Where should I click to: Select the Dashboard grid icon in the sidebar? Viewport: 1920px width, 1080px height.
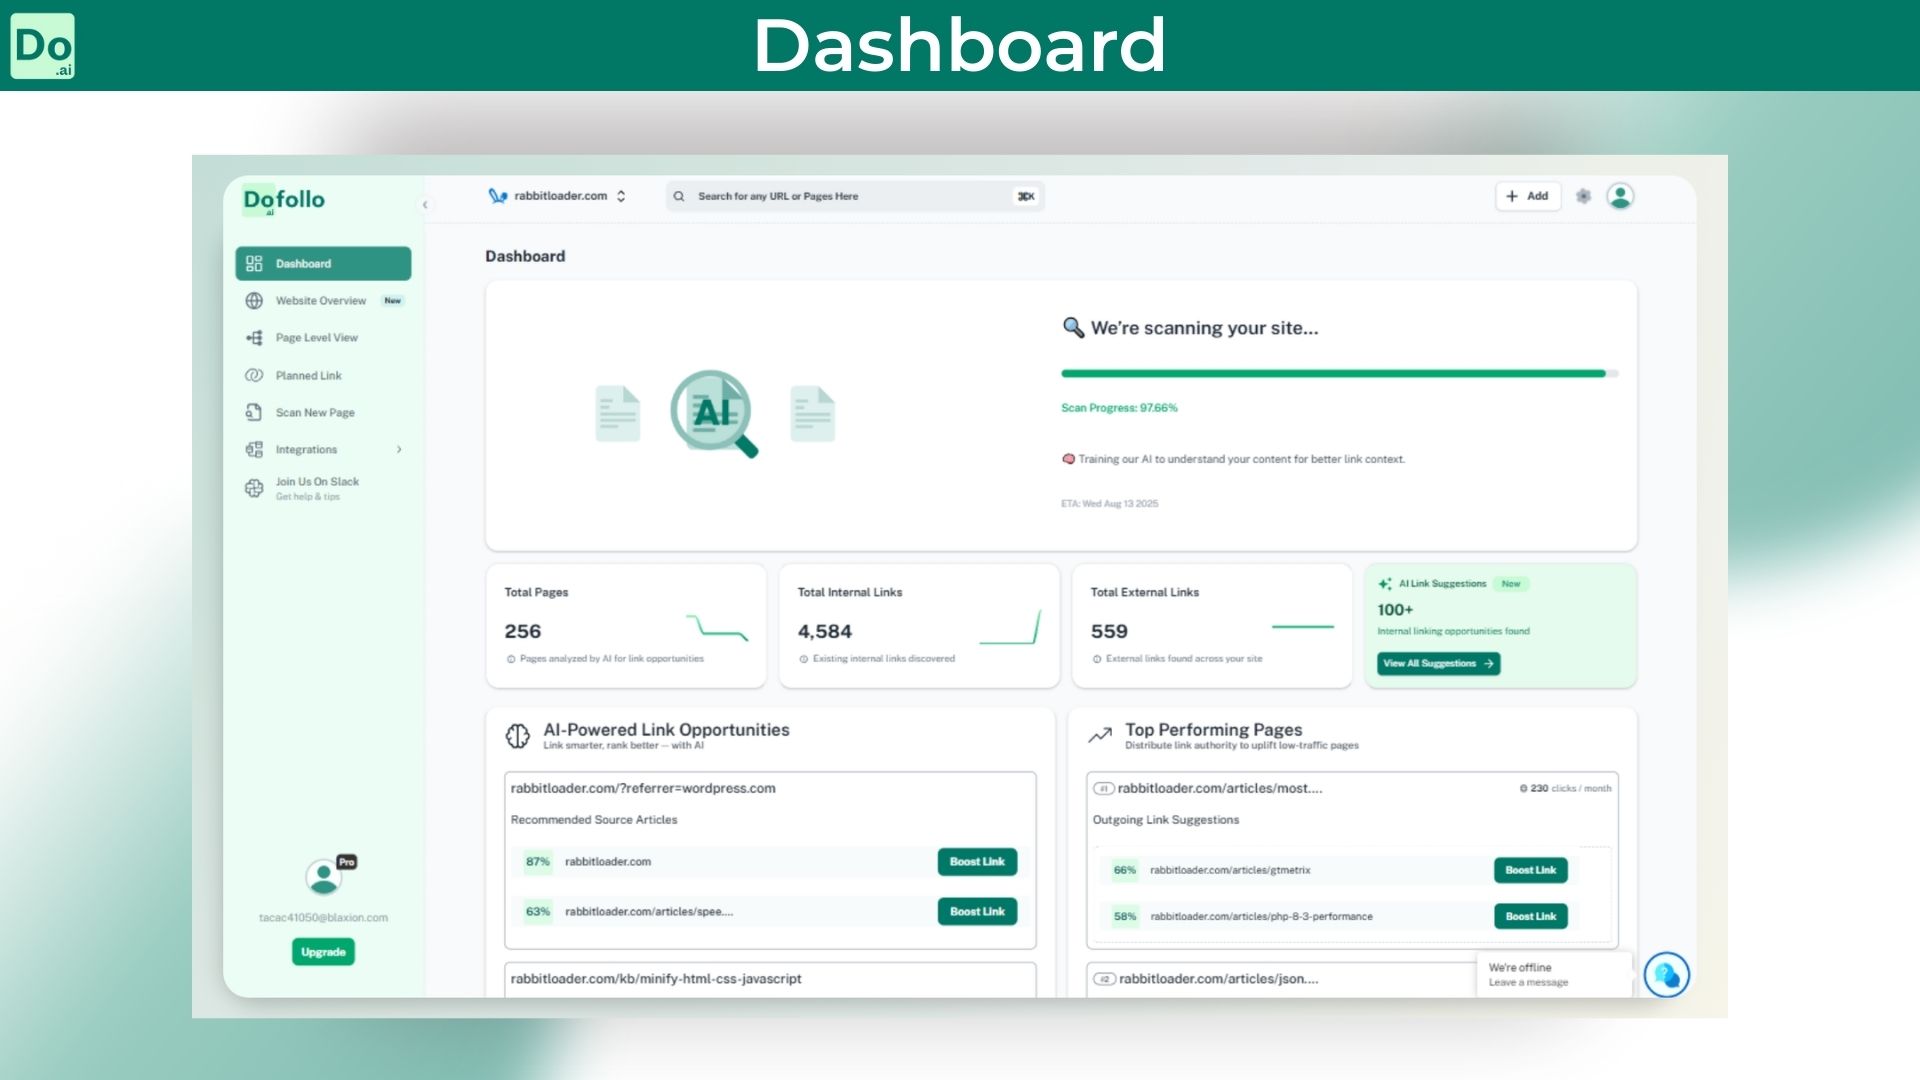[253, 263]
